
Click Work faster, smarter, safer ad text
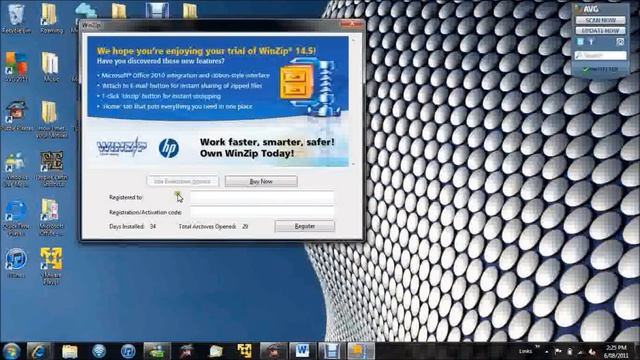pyautogui.click(x=267, y=148)
